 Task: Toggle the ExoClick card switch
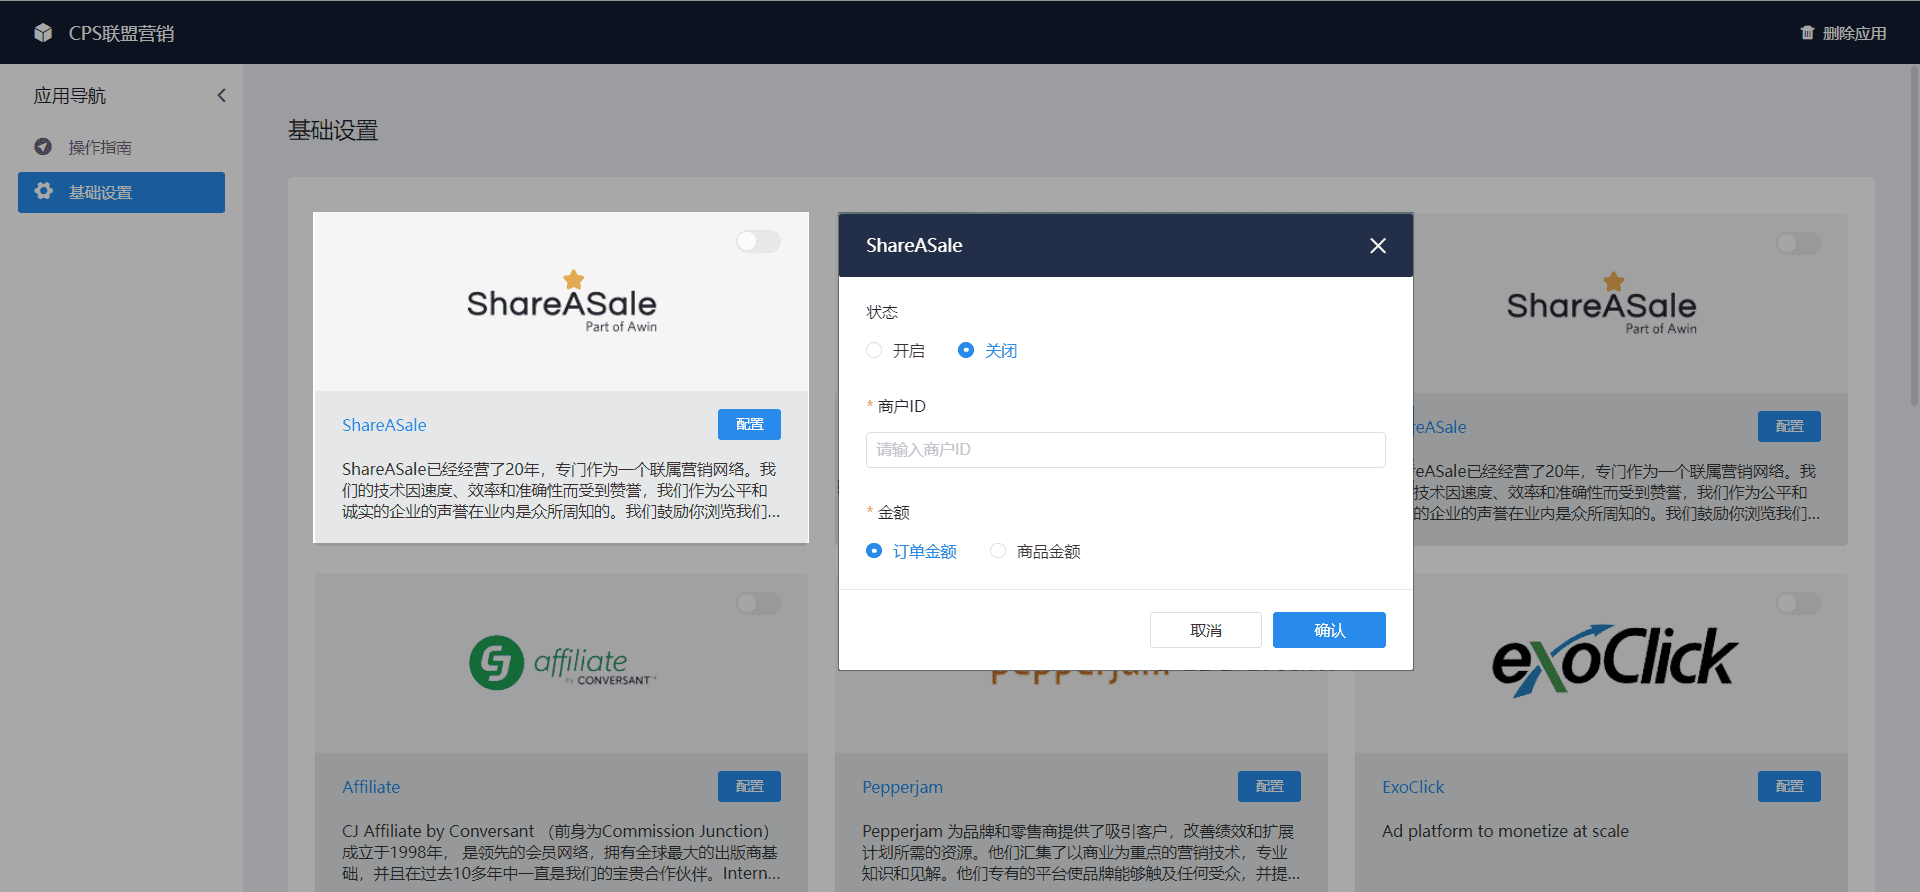tap(1798, 603)
